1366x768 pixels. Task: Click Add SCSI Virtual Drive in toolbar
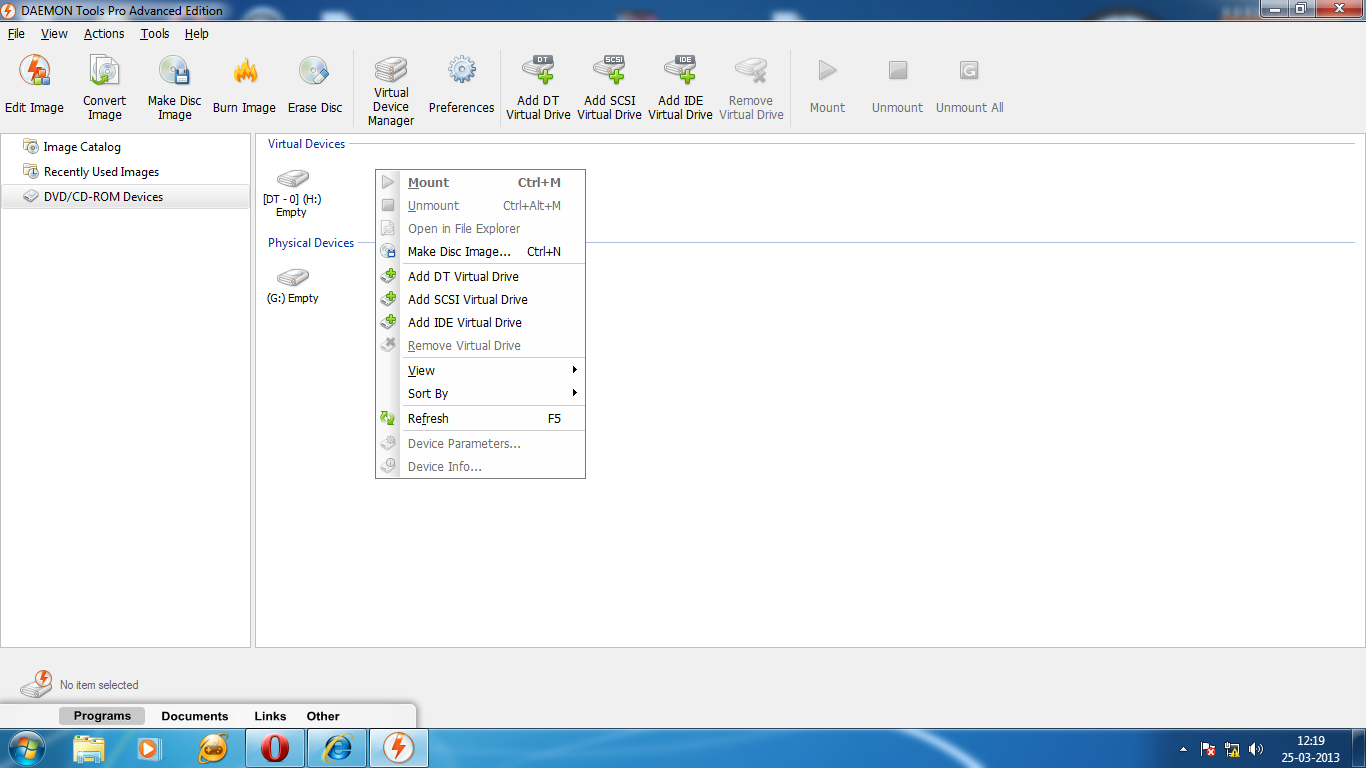609,88
